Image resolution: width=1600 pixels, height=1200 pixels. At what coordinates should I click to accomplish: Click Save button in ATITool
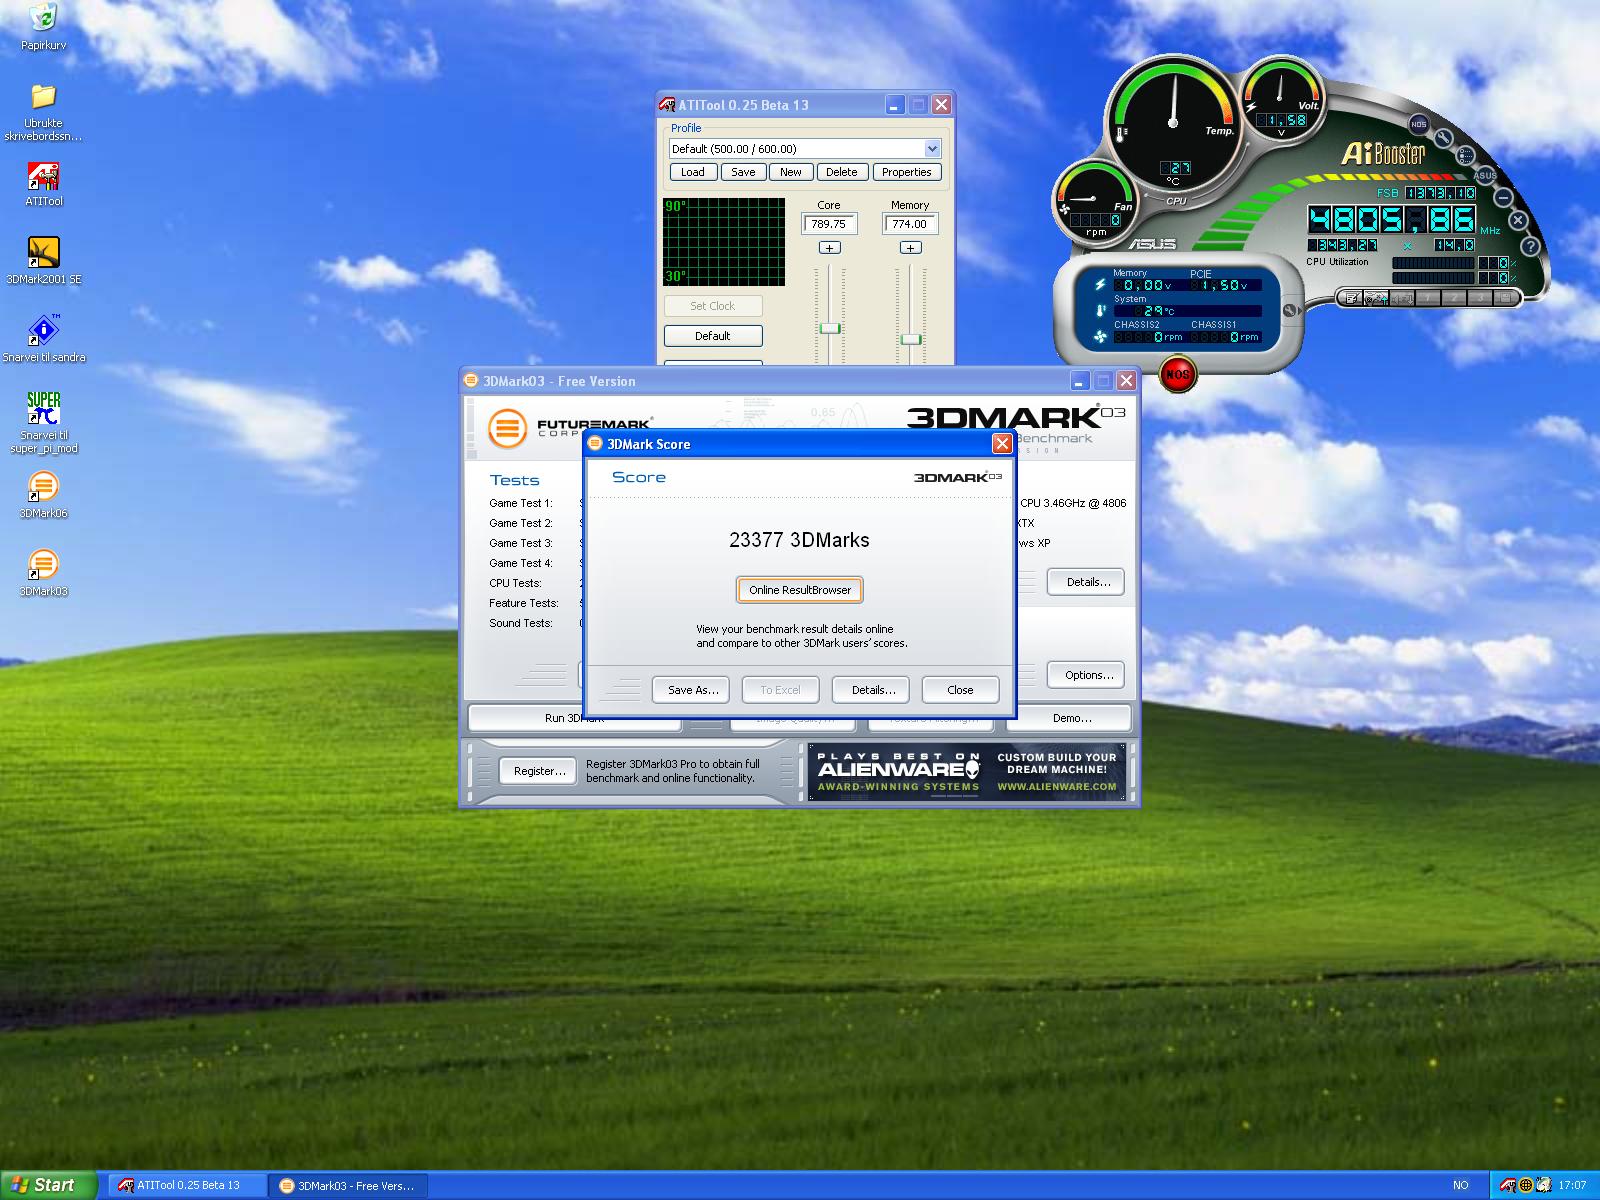tap(743, 172)
